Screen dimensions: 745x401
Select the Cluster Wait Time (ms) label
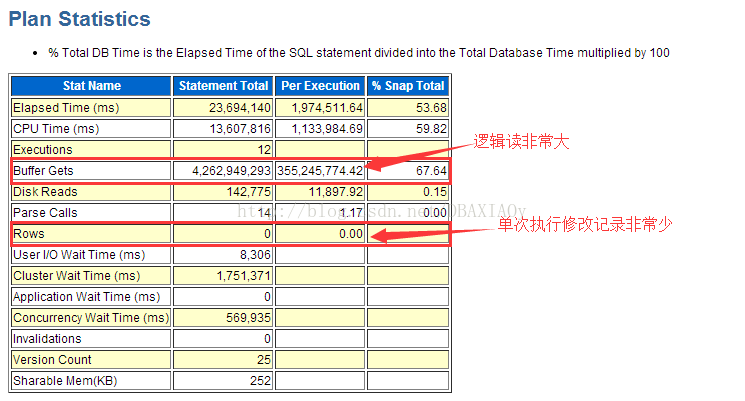coord(76,276)
